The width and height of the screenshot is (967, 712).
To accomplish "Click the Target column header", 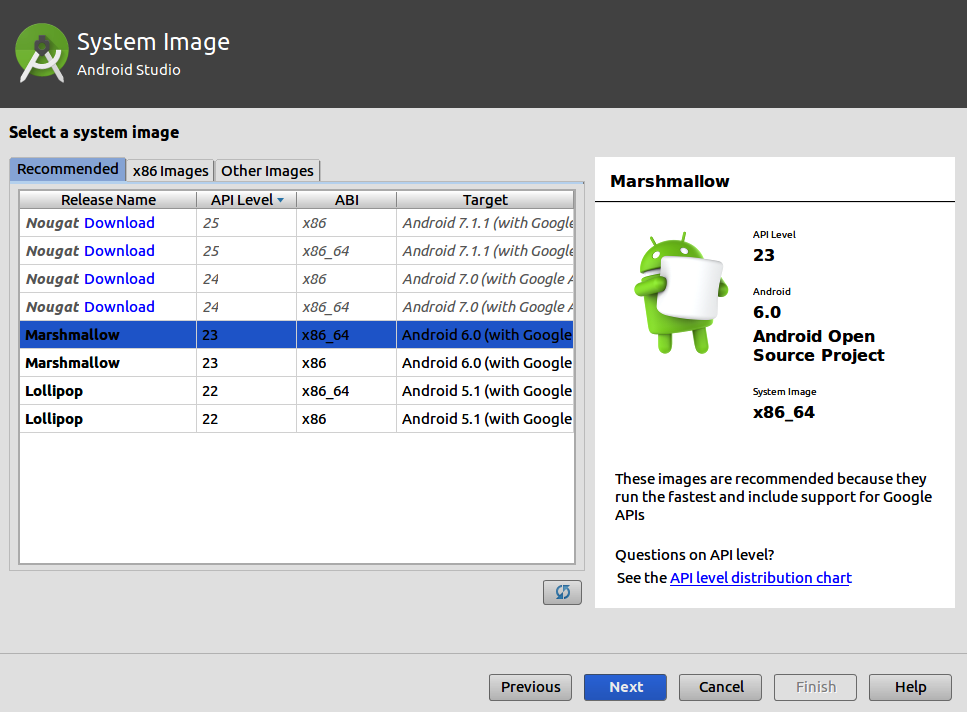I will (485, 200).
